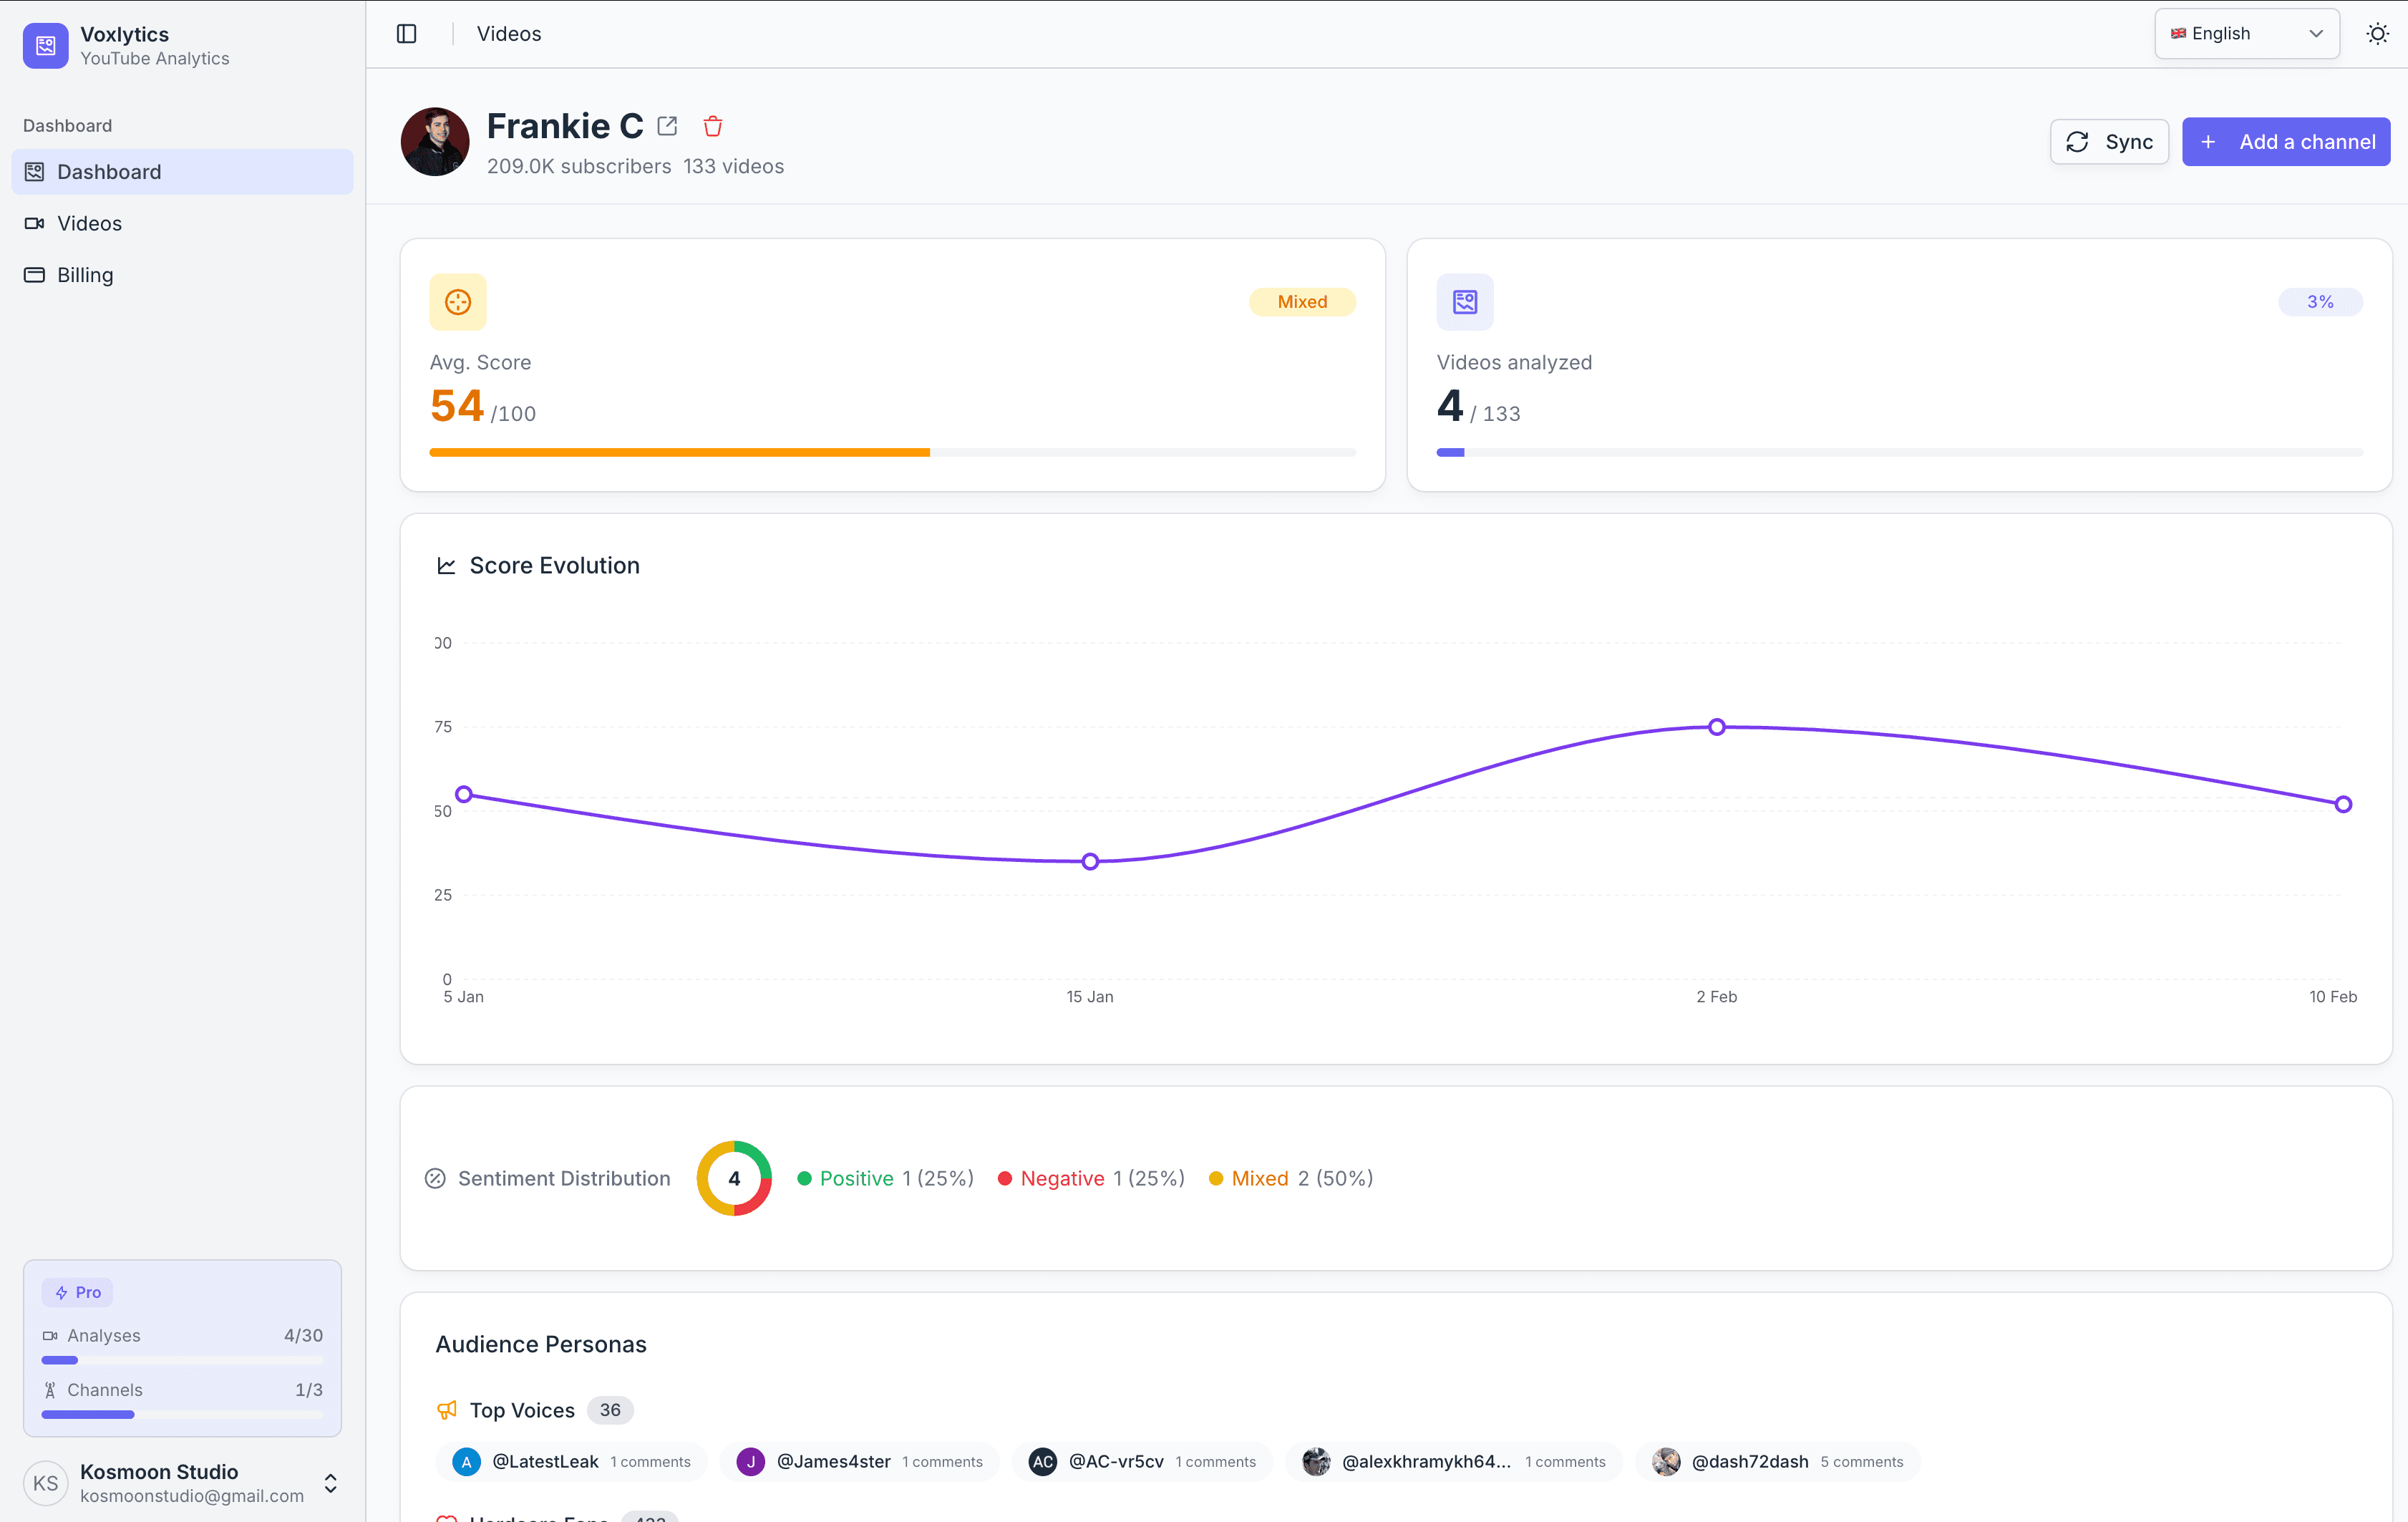
Task: Delete the channel using the trash icon
Action: [713, 126]
